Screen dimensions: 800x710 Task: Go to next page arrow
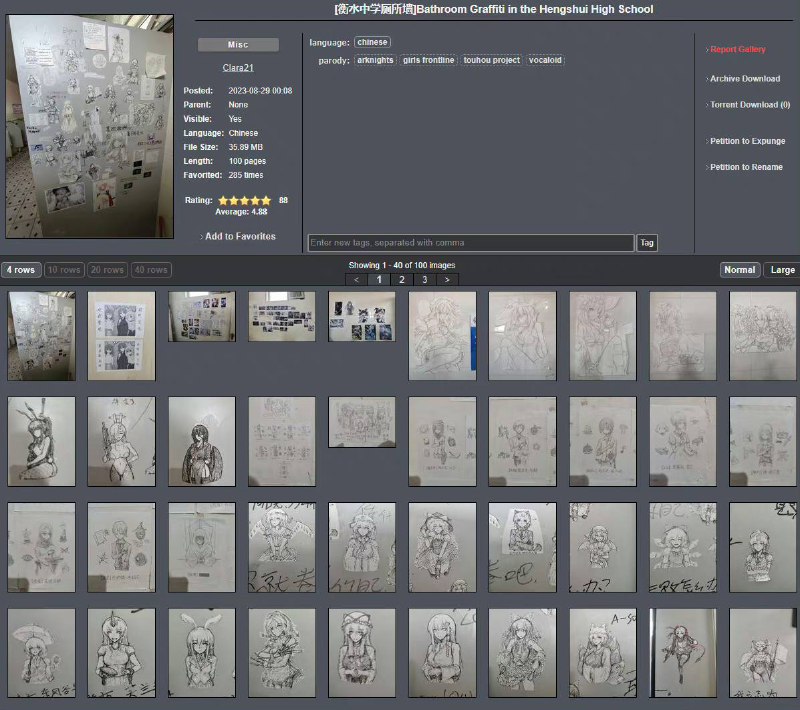click(447, 280)
